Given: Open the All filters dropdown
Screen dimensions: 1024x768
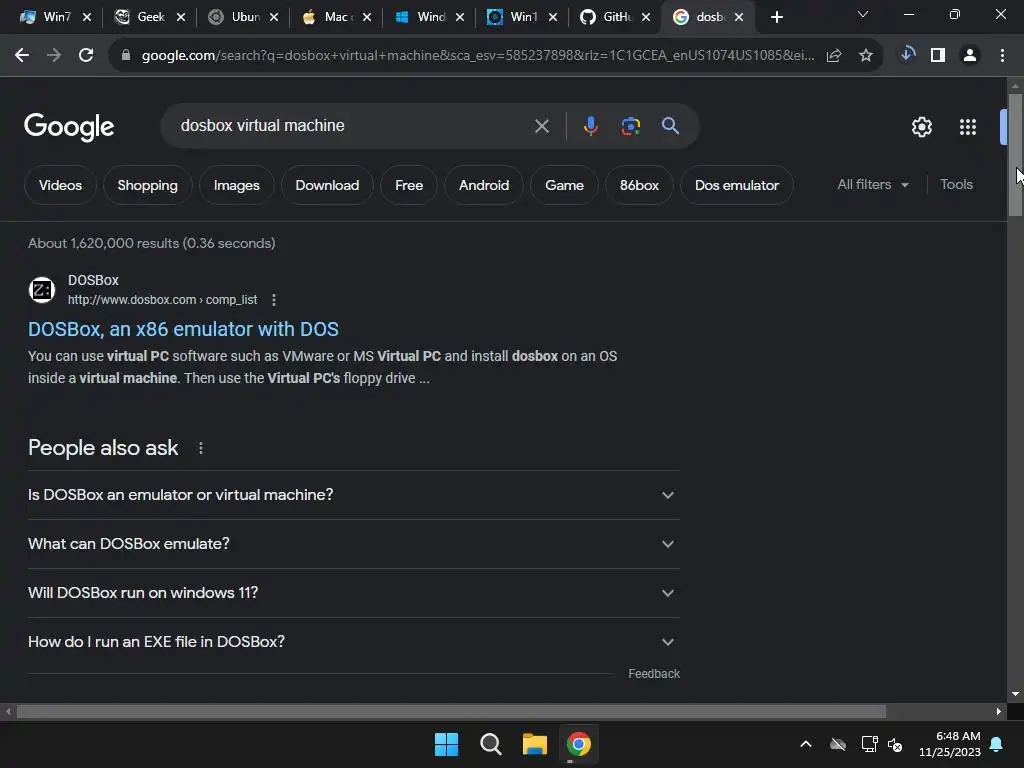Looking at the screenshot, I should (x=872, y=185).
